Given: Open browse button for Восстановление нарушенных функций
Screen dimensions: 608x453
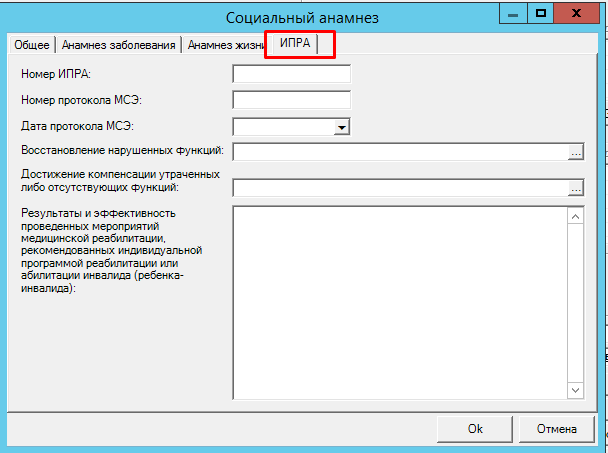Looking at the screenshot, I should [x=575, y=152].
